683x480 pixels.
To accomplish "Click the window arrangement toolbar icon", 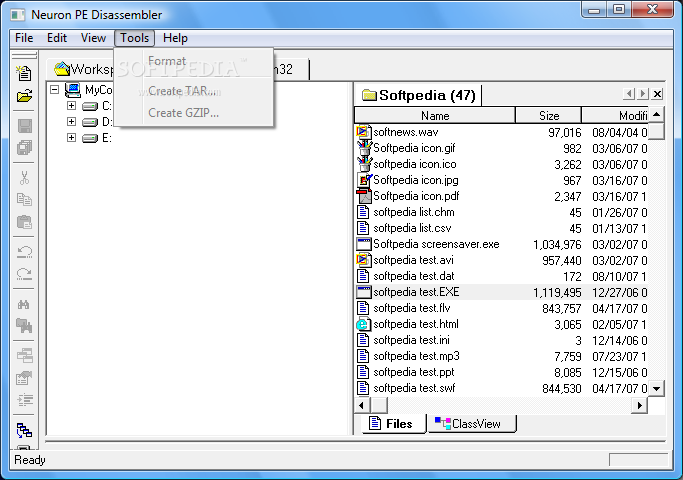I will [24, 355].
